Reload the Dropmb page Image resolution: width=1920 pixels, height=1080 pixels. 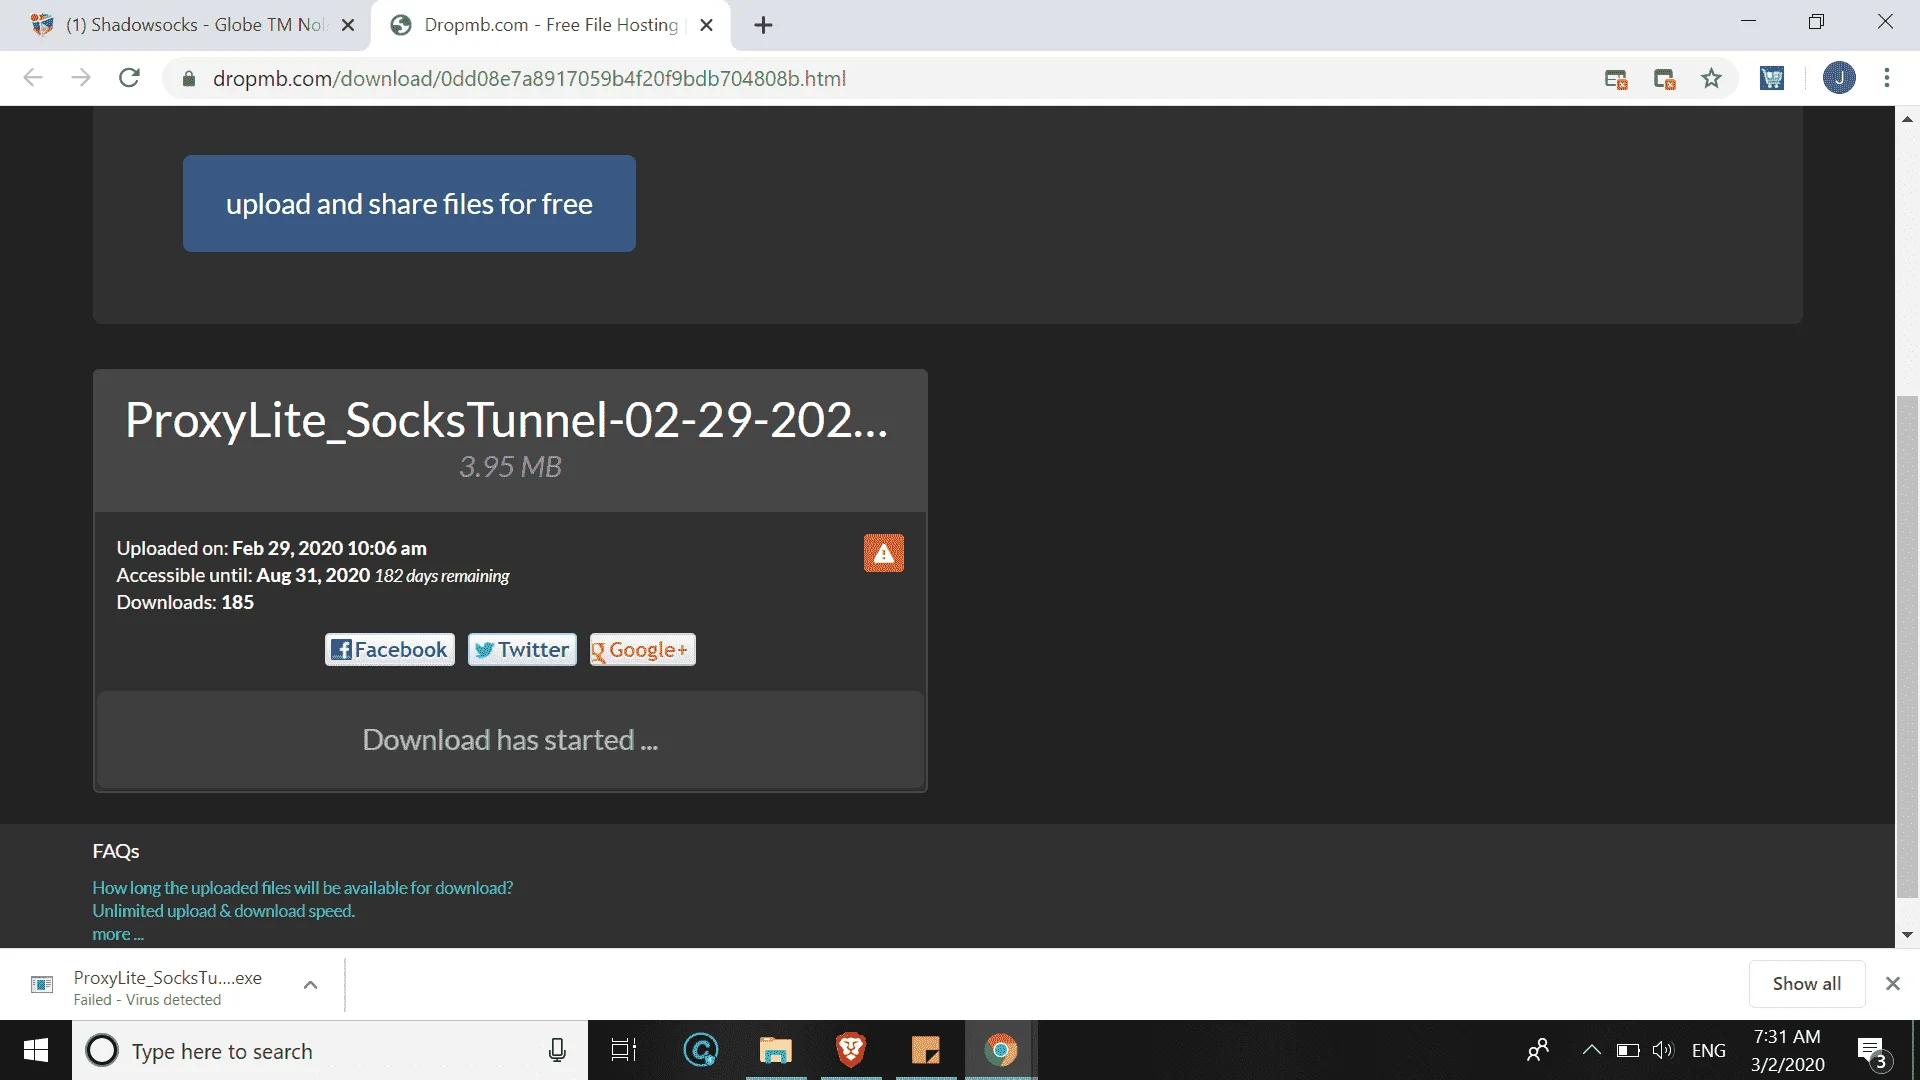(x=129, y=78)
